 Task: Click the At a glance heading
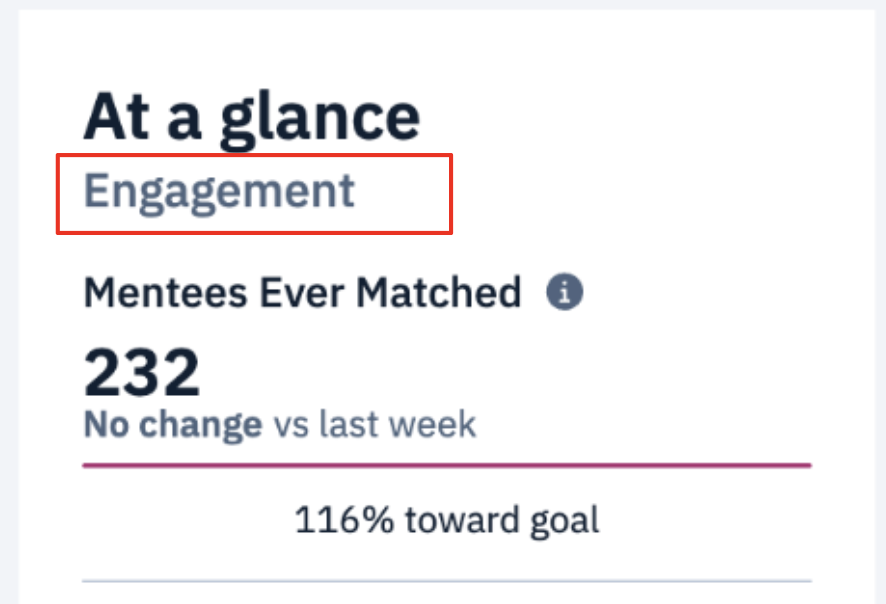pos(252,113)
